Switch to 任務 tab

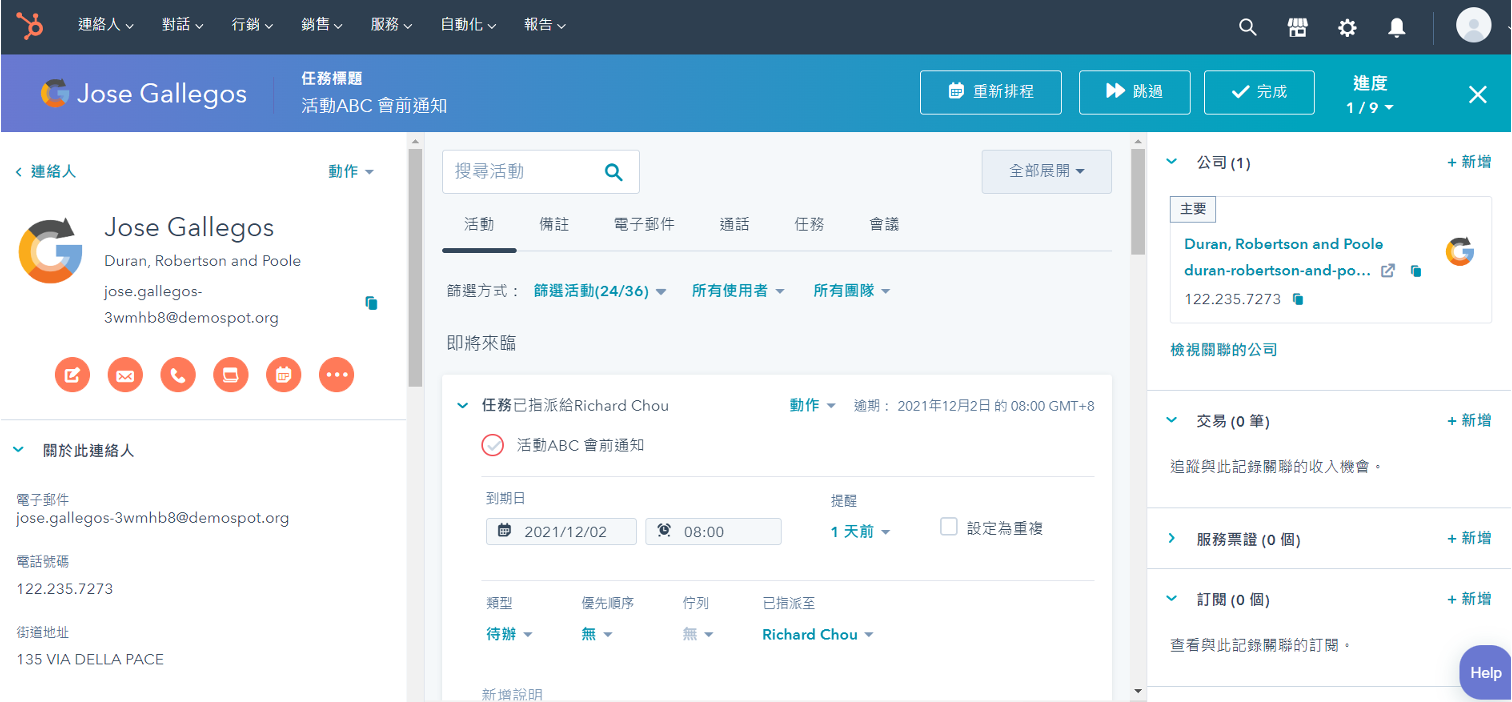tap(809, 225)
